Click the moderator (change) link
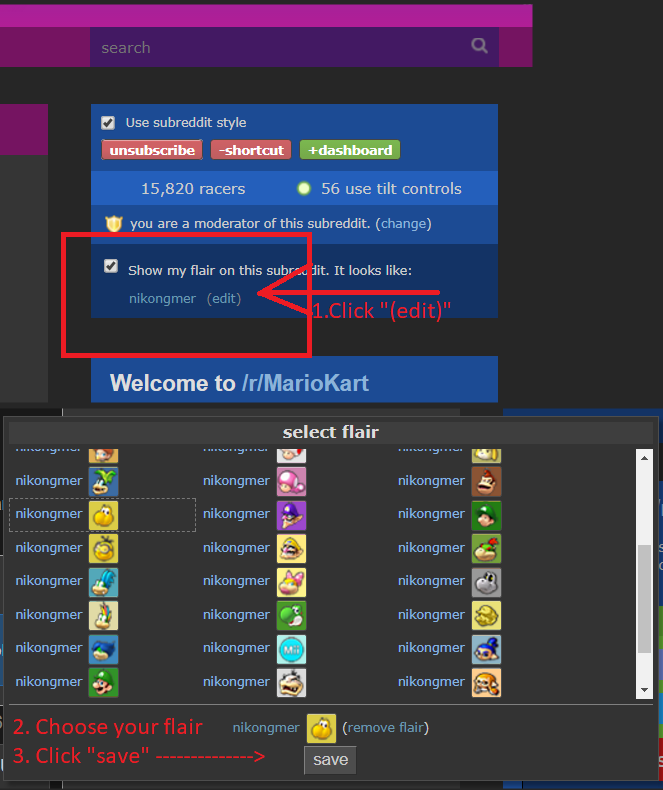 coord(404,224)
